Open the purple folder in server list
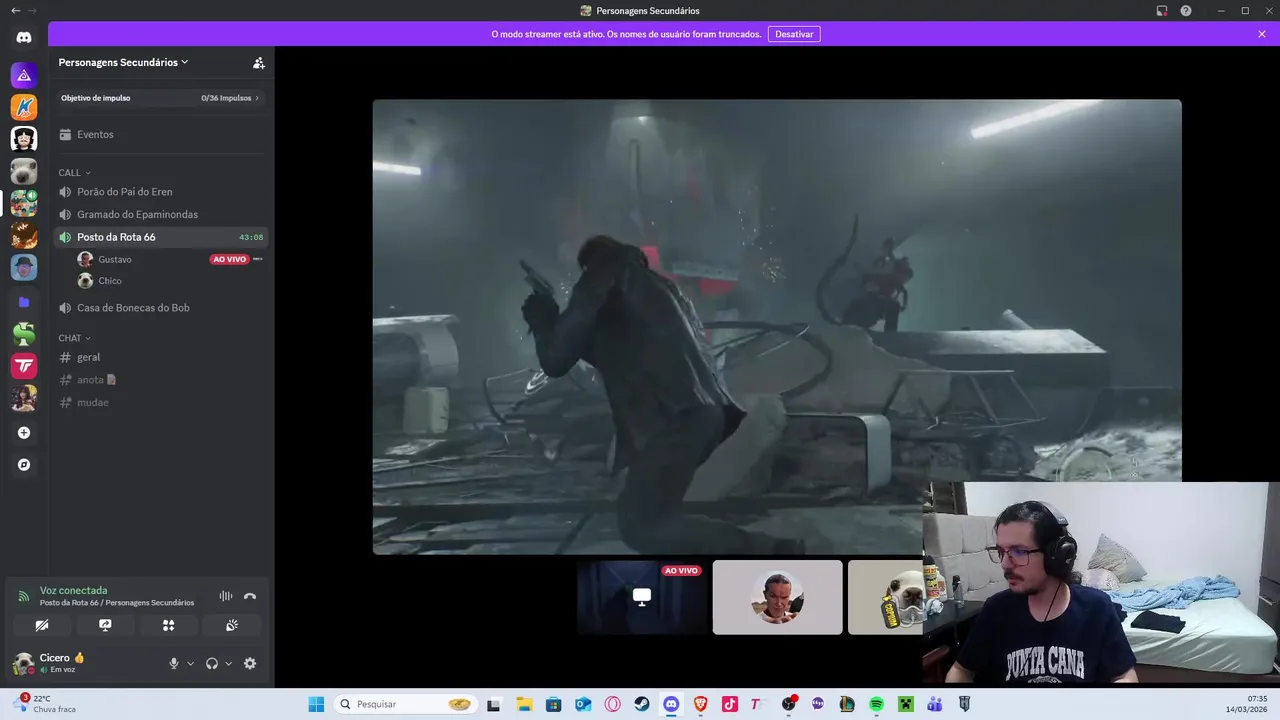 (x=24, y=302)
